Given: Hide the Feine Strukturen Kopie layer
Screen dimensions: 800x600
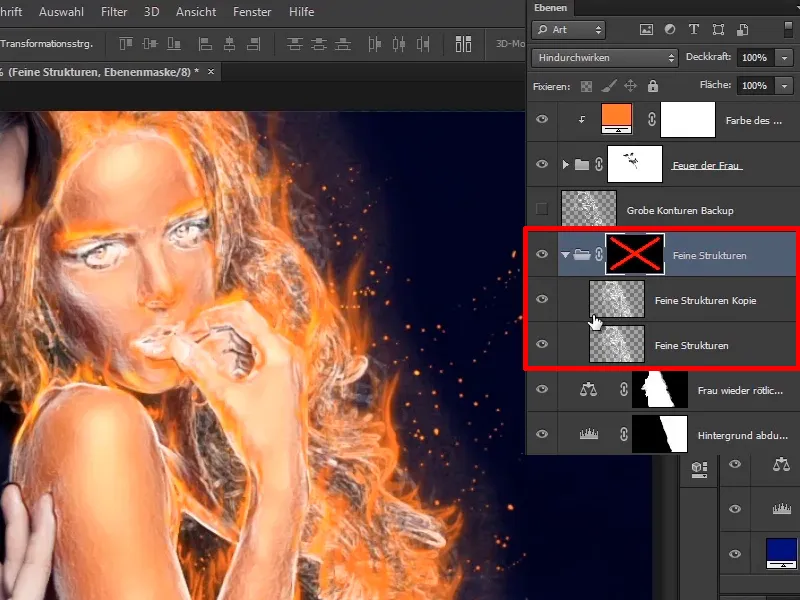Looking at the screenshot, I should click(542, 299).
